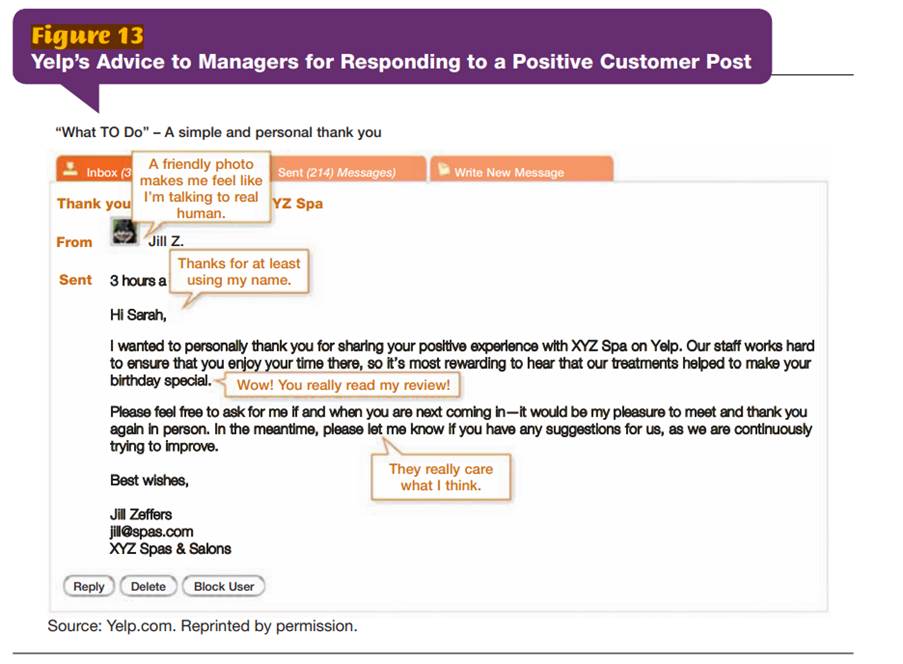Screen dimensions: 903x664
Task: Click the Write New Message note icon
Action: (x=443, y=170)
